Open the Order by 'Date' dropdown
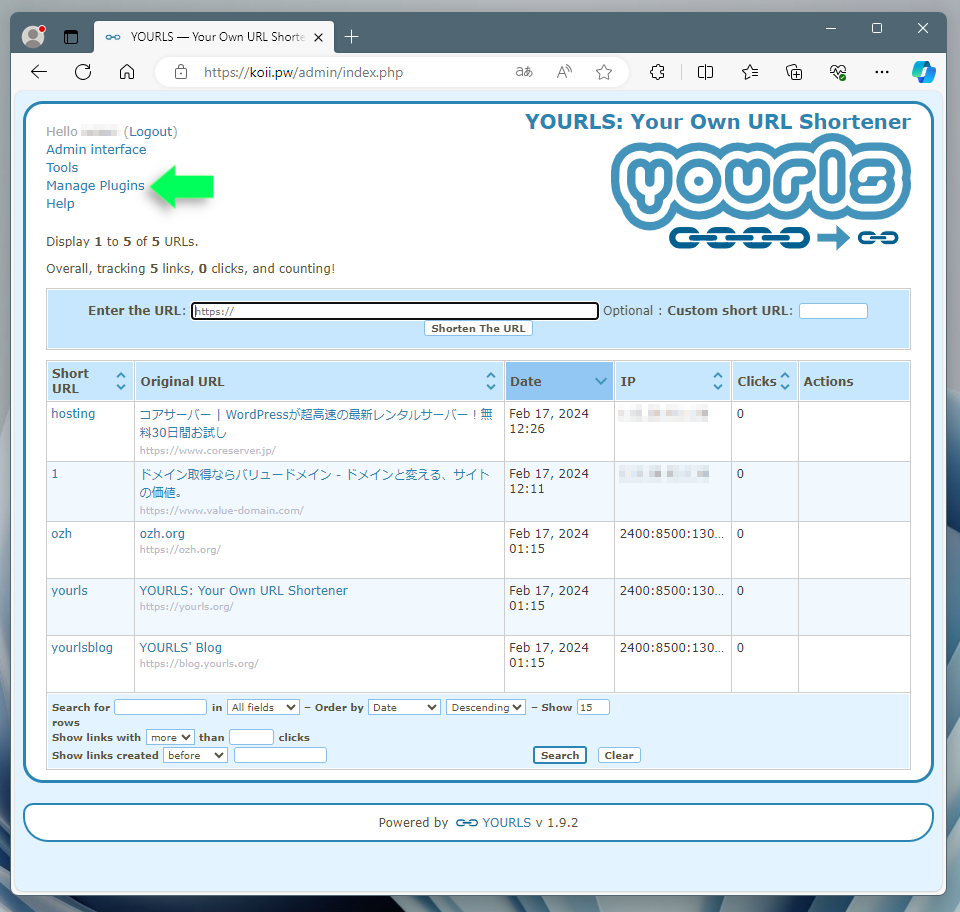 tap(404, 708)
